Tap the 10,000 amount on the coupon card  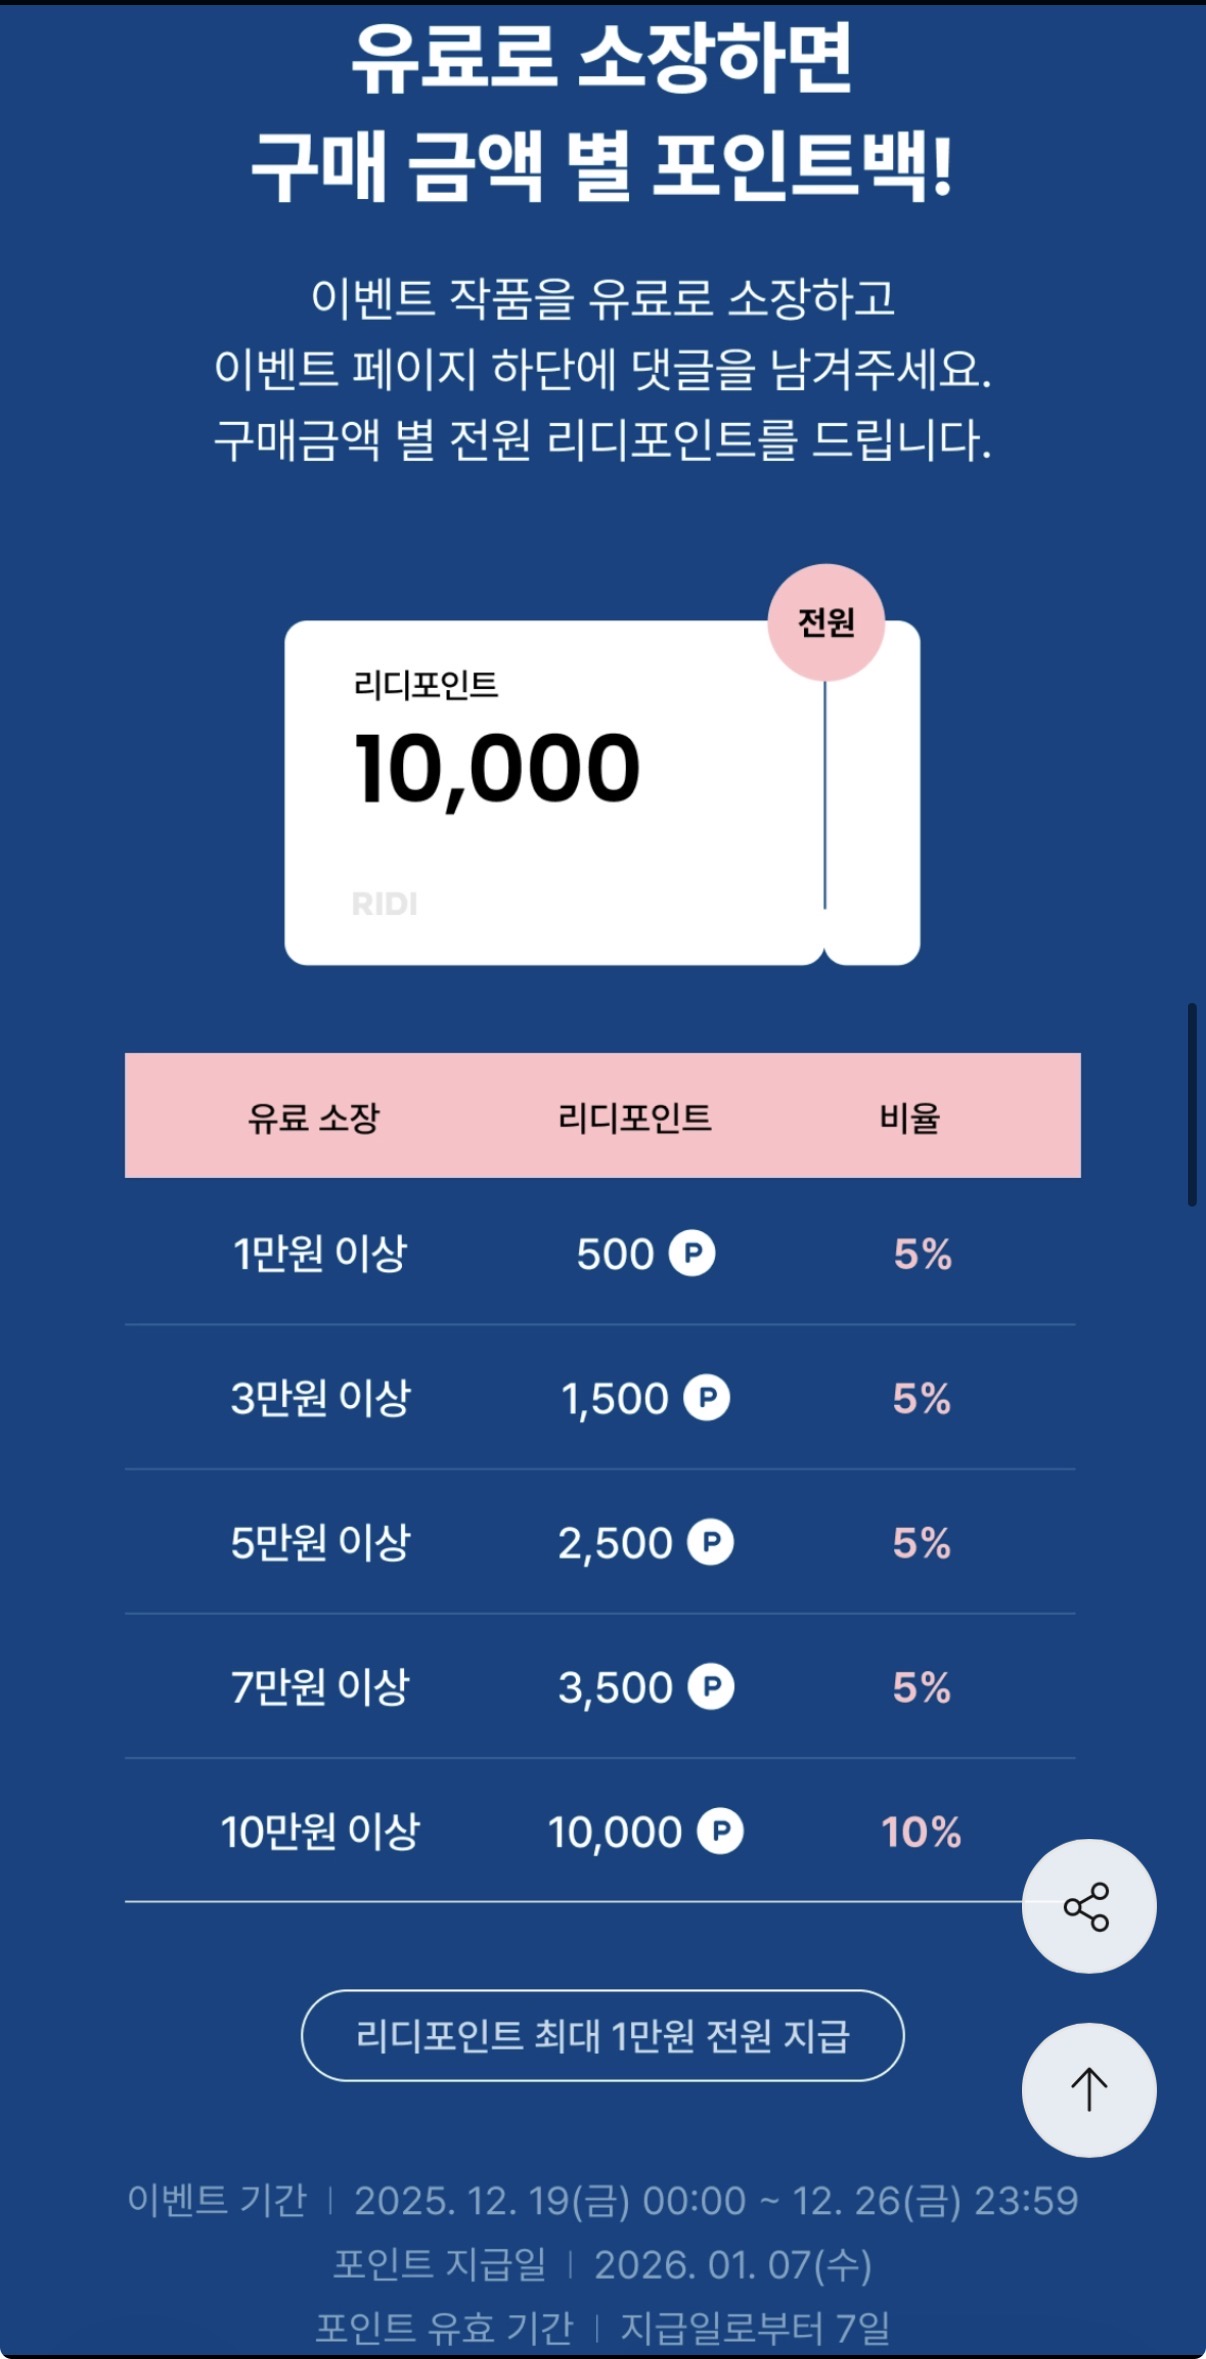coord(497,768)
